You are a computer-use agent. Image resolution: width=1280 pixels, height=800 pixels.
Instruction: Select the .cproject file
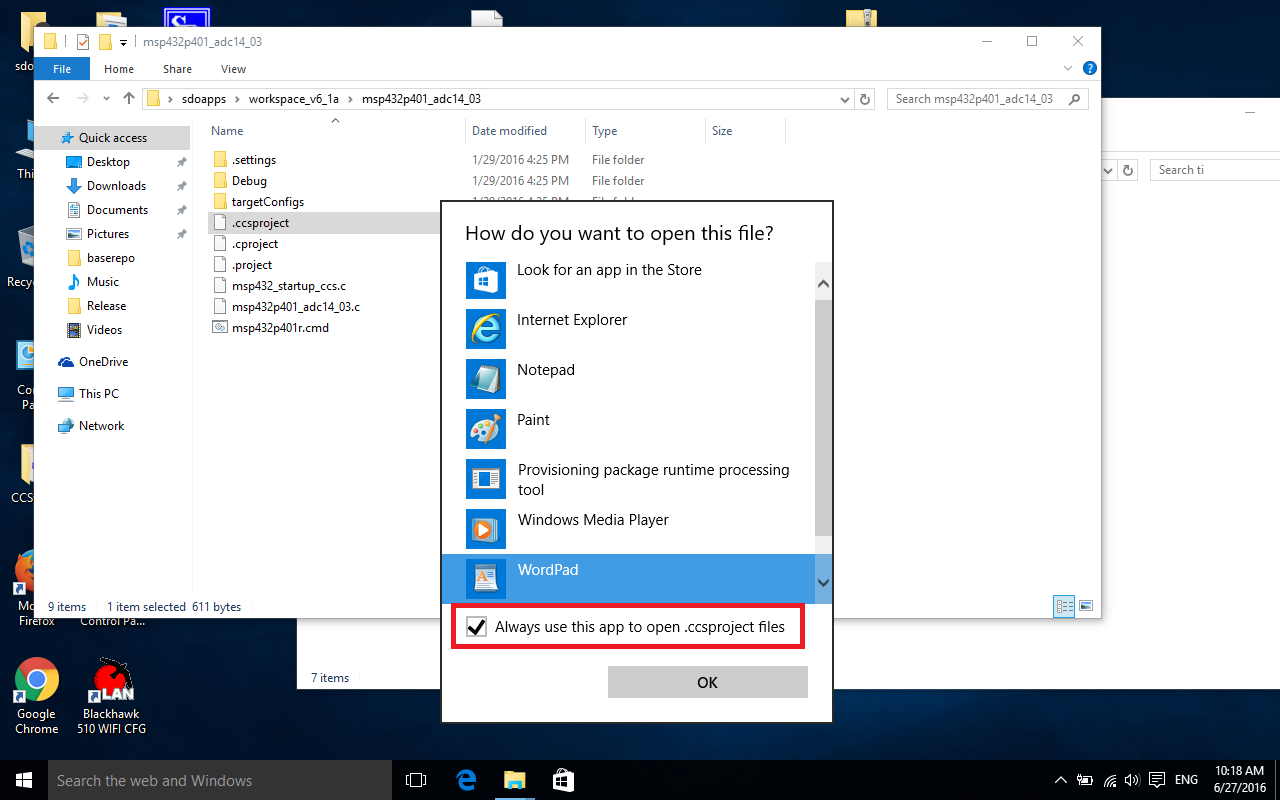click(254, 244)
